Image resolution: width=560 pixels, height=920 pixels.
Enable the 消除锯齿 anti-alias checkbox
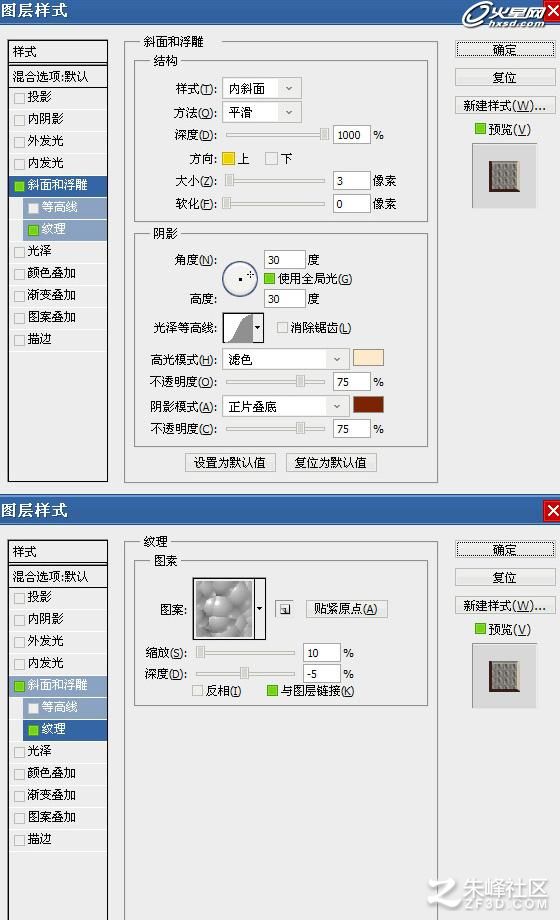tap(282, 327)
